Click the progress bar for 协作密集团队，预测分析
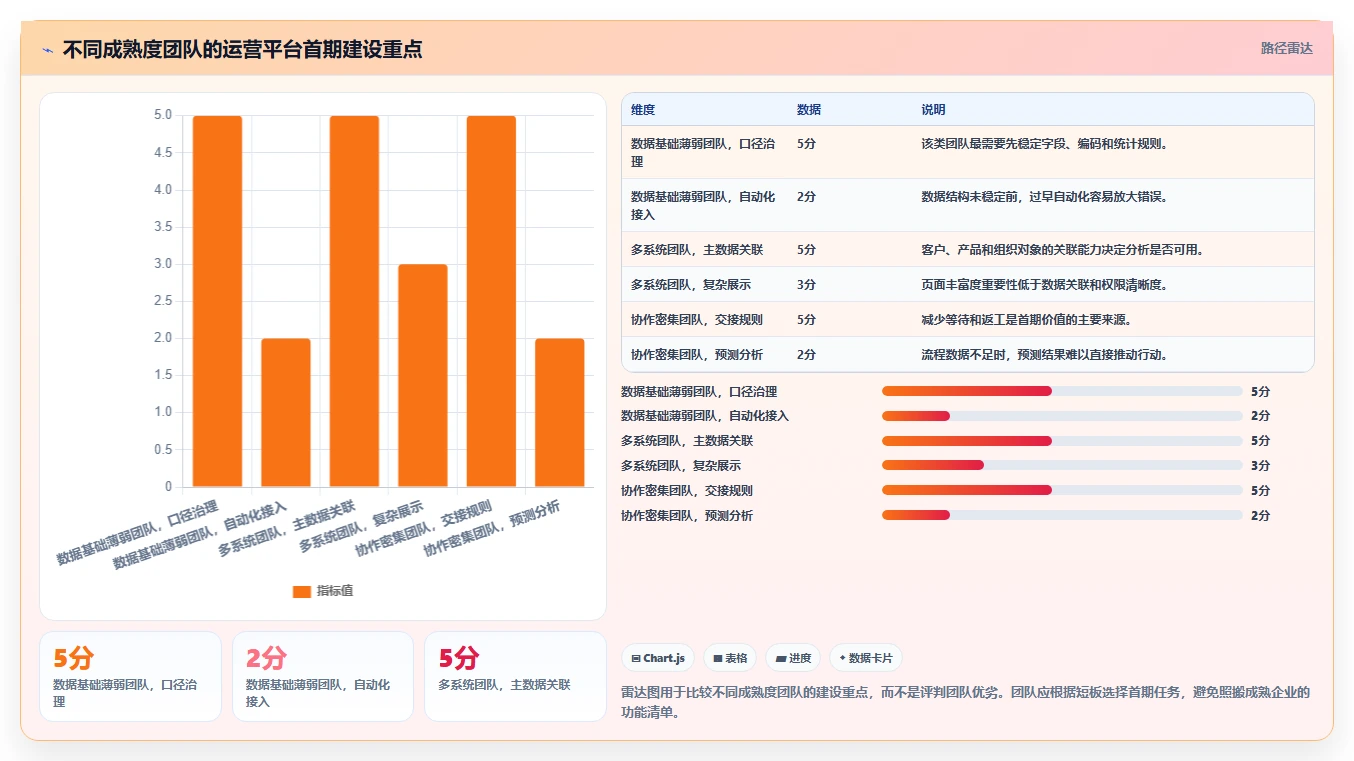The image size is (1354, 761). pos(1062,516)
